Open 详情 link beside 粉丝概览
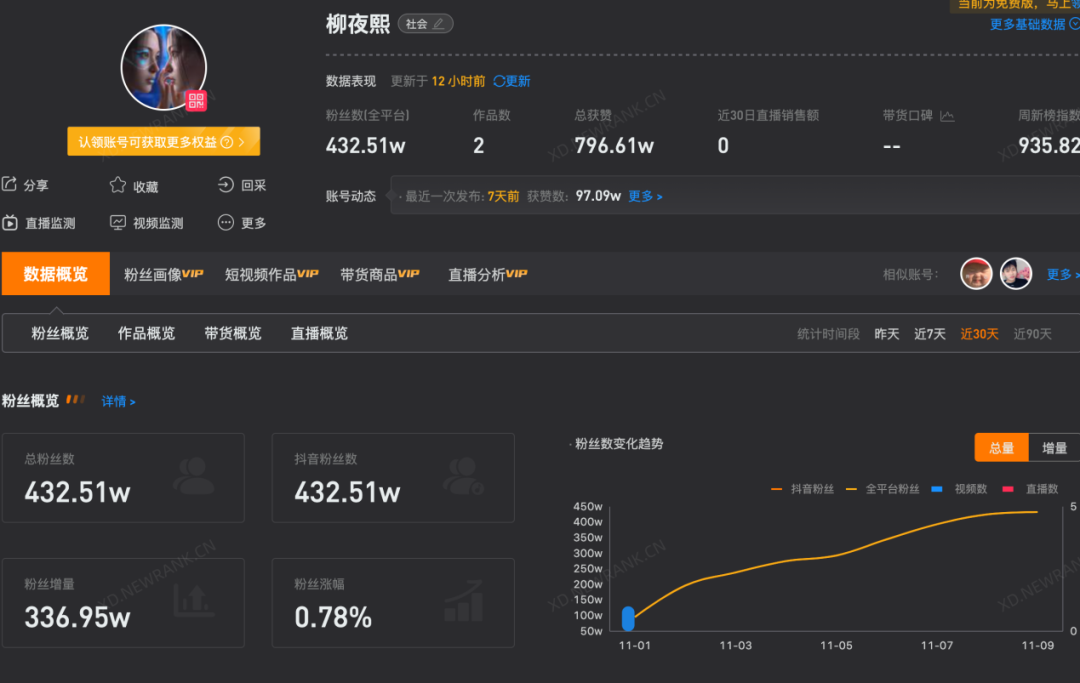 (x=118, y=402)
